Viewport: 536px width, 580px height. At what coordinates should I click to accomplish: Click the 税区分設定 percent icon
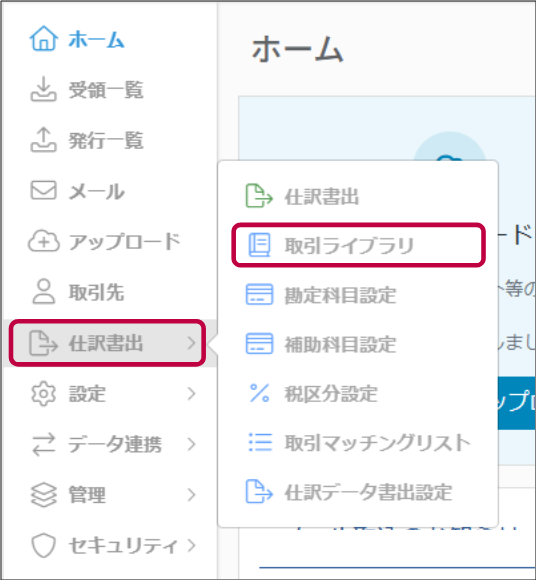pyautogui.click(x=259, y=393)
